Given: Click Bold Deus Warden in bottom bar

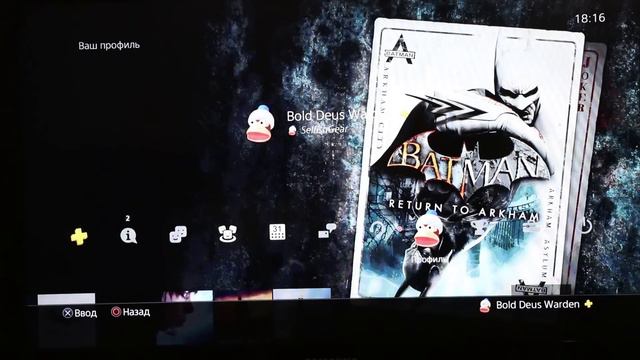Looking at the screenshot, I should click(x=538, y=304).
